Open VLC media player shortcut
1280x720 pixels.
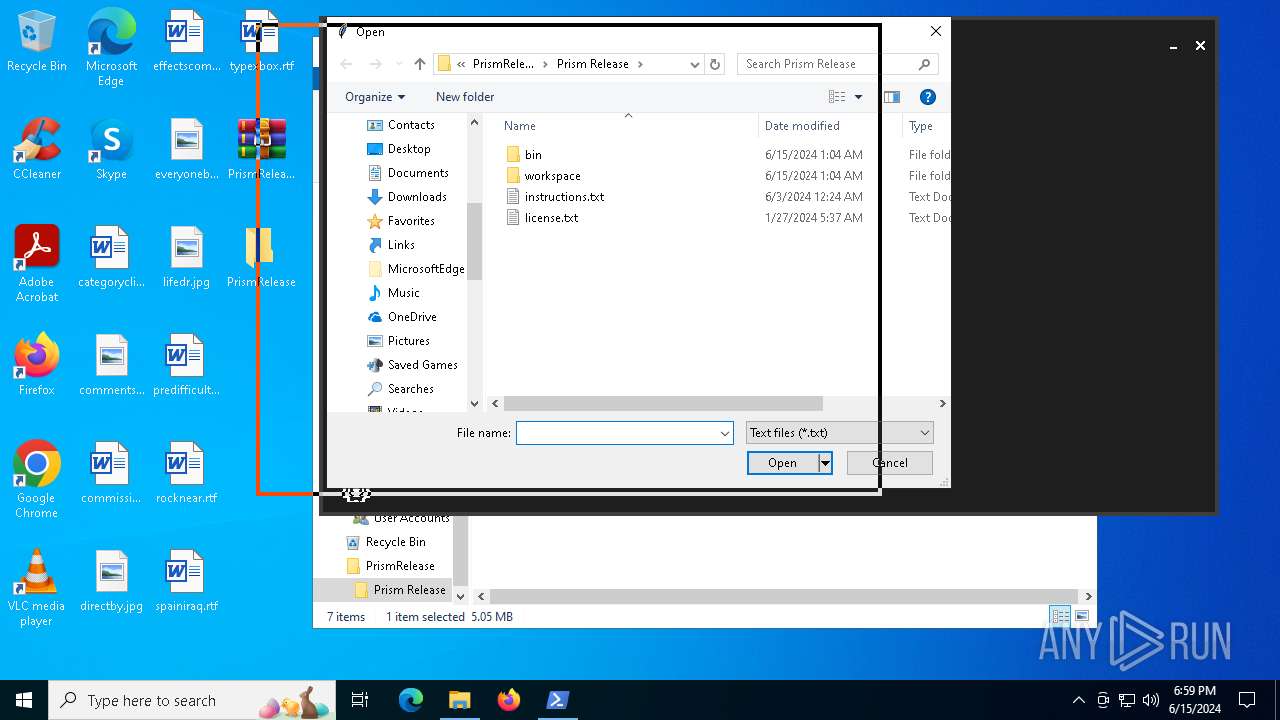[37, 588]
